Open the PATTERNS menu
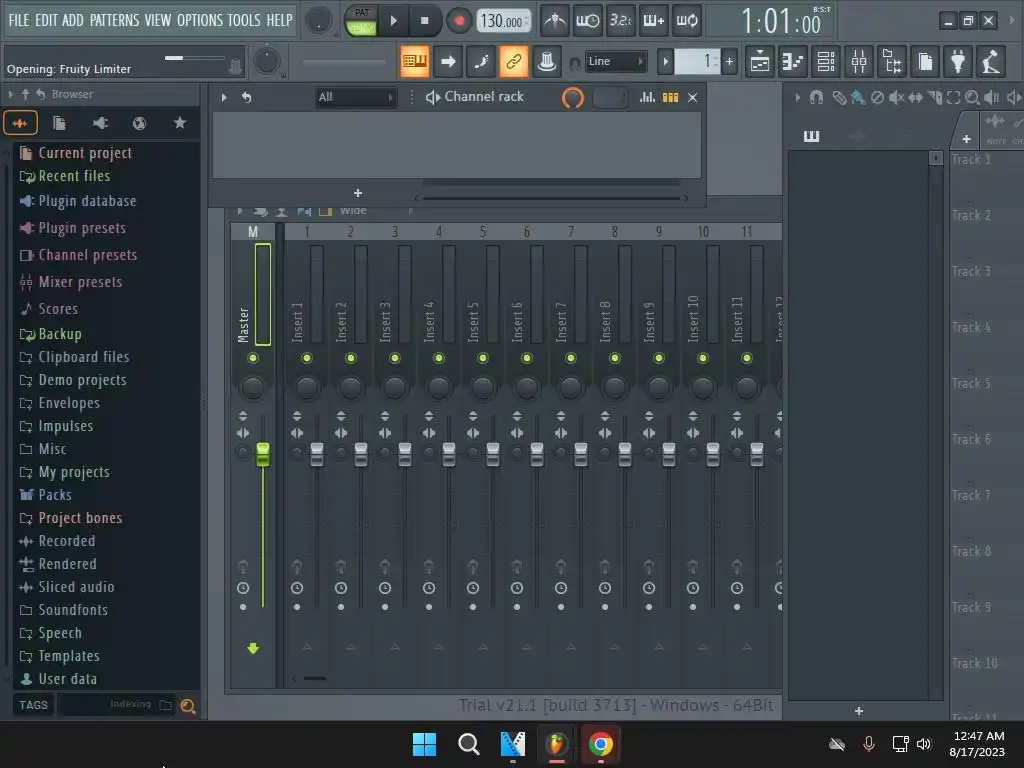The image size is (1024, 768). click(114, 20)
